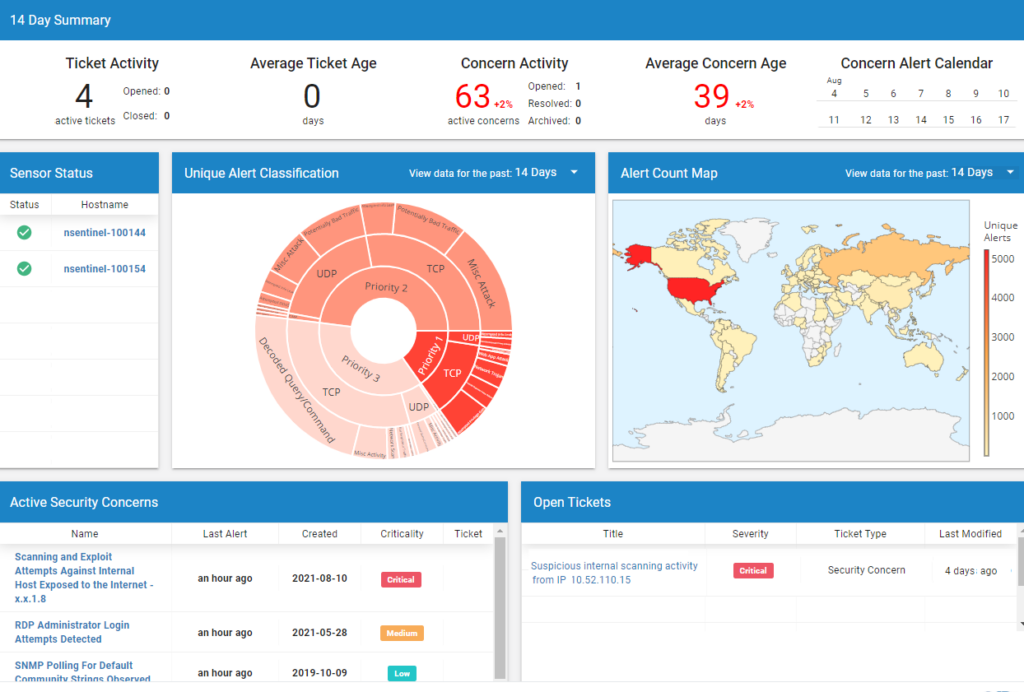Open the nsentinel-100154 sensor link

104,269
